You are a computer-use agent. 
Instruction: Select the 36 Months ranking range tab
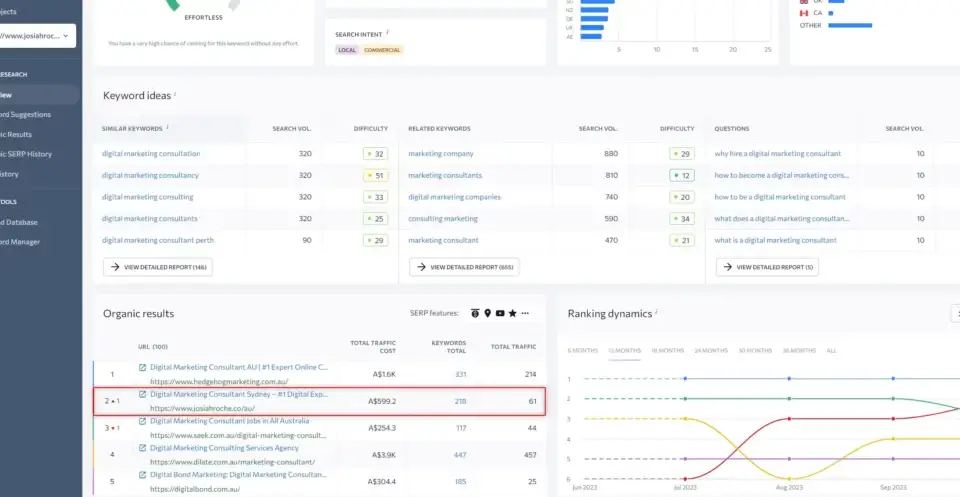pos(799,351)
